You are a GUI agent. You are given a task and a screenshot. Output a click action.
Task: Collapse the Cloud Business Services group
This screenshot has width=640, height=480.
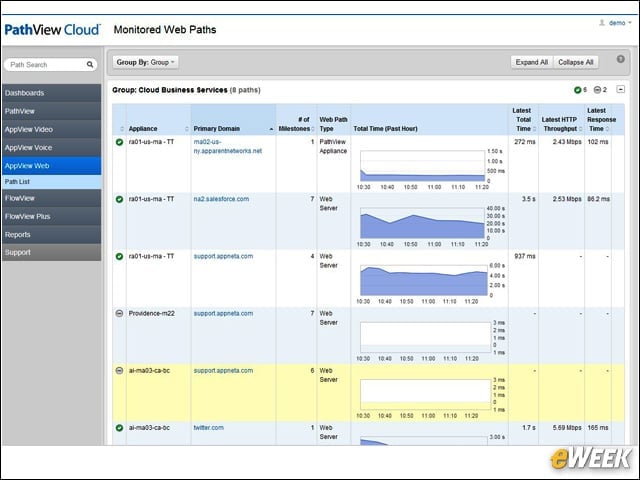620,89
